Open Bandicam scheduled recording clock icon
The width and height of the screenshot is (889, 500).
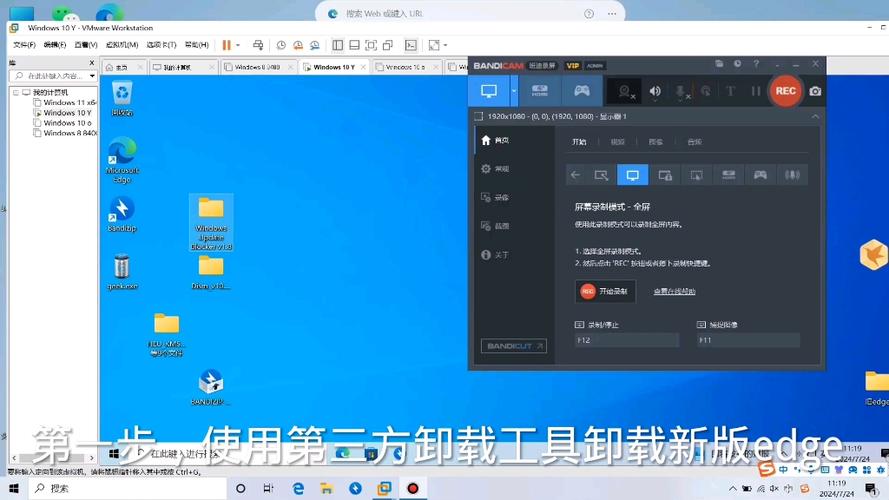tap(737, 64)
